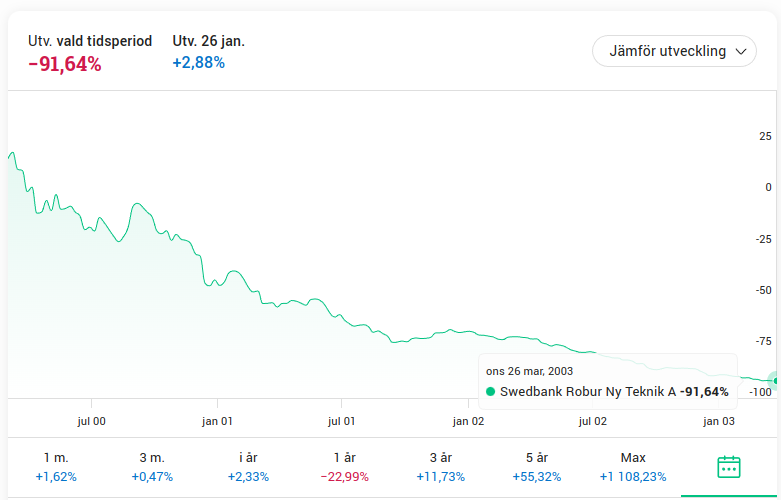Expand the Jämför utveckling dropdown
781x500 pixels.
tap(674, 51)
